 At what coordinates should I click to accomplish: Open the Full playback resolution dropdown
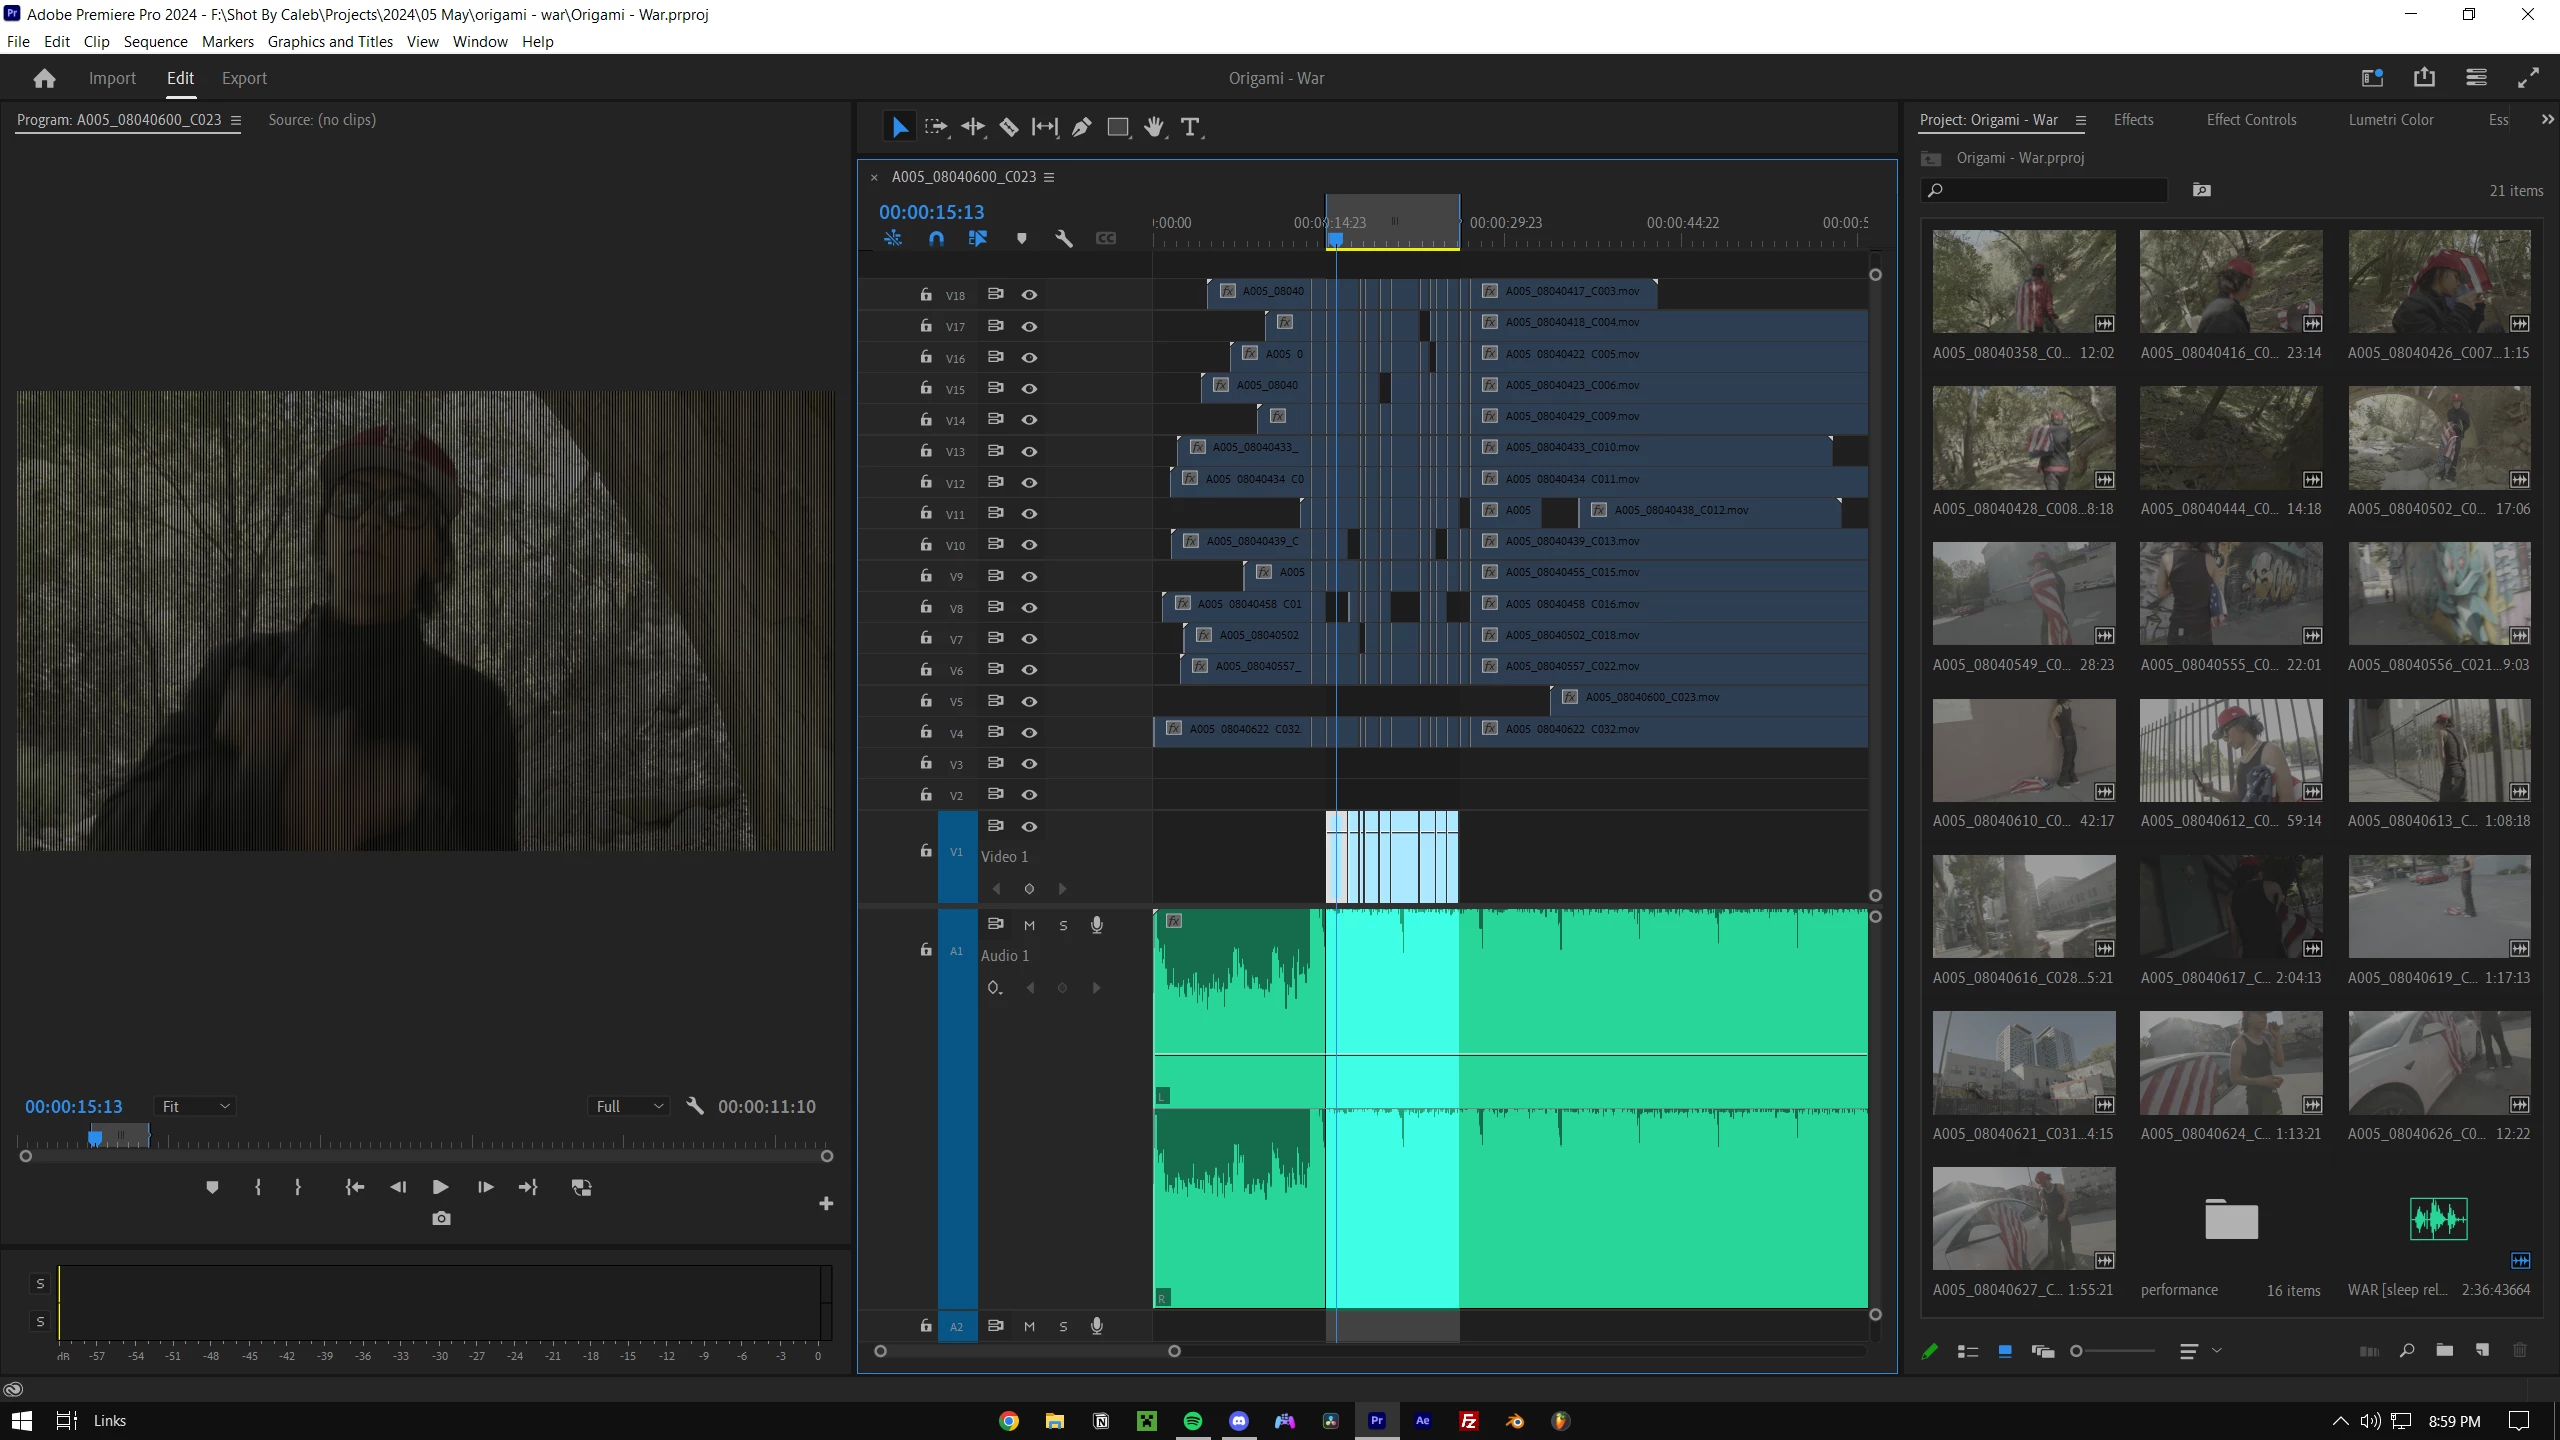tap(629, 1106)
